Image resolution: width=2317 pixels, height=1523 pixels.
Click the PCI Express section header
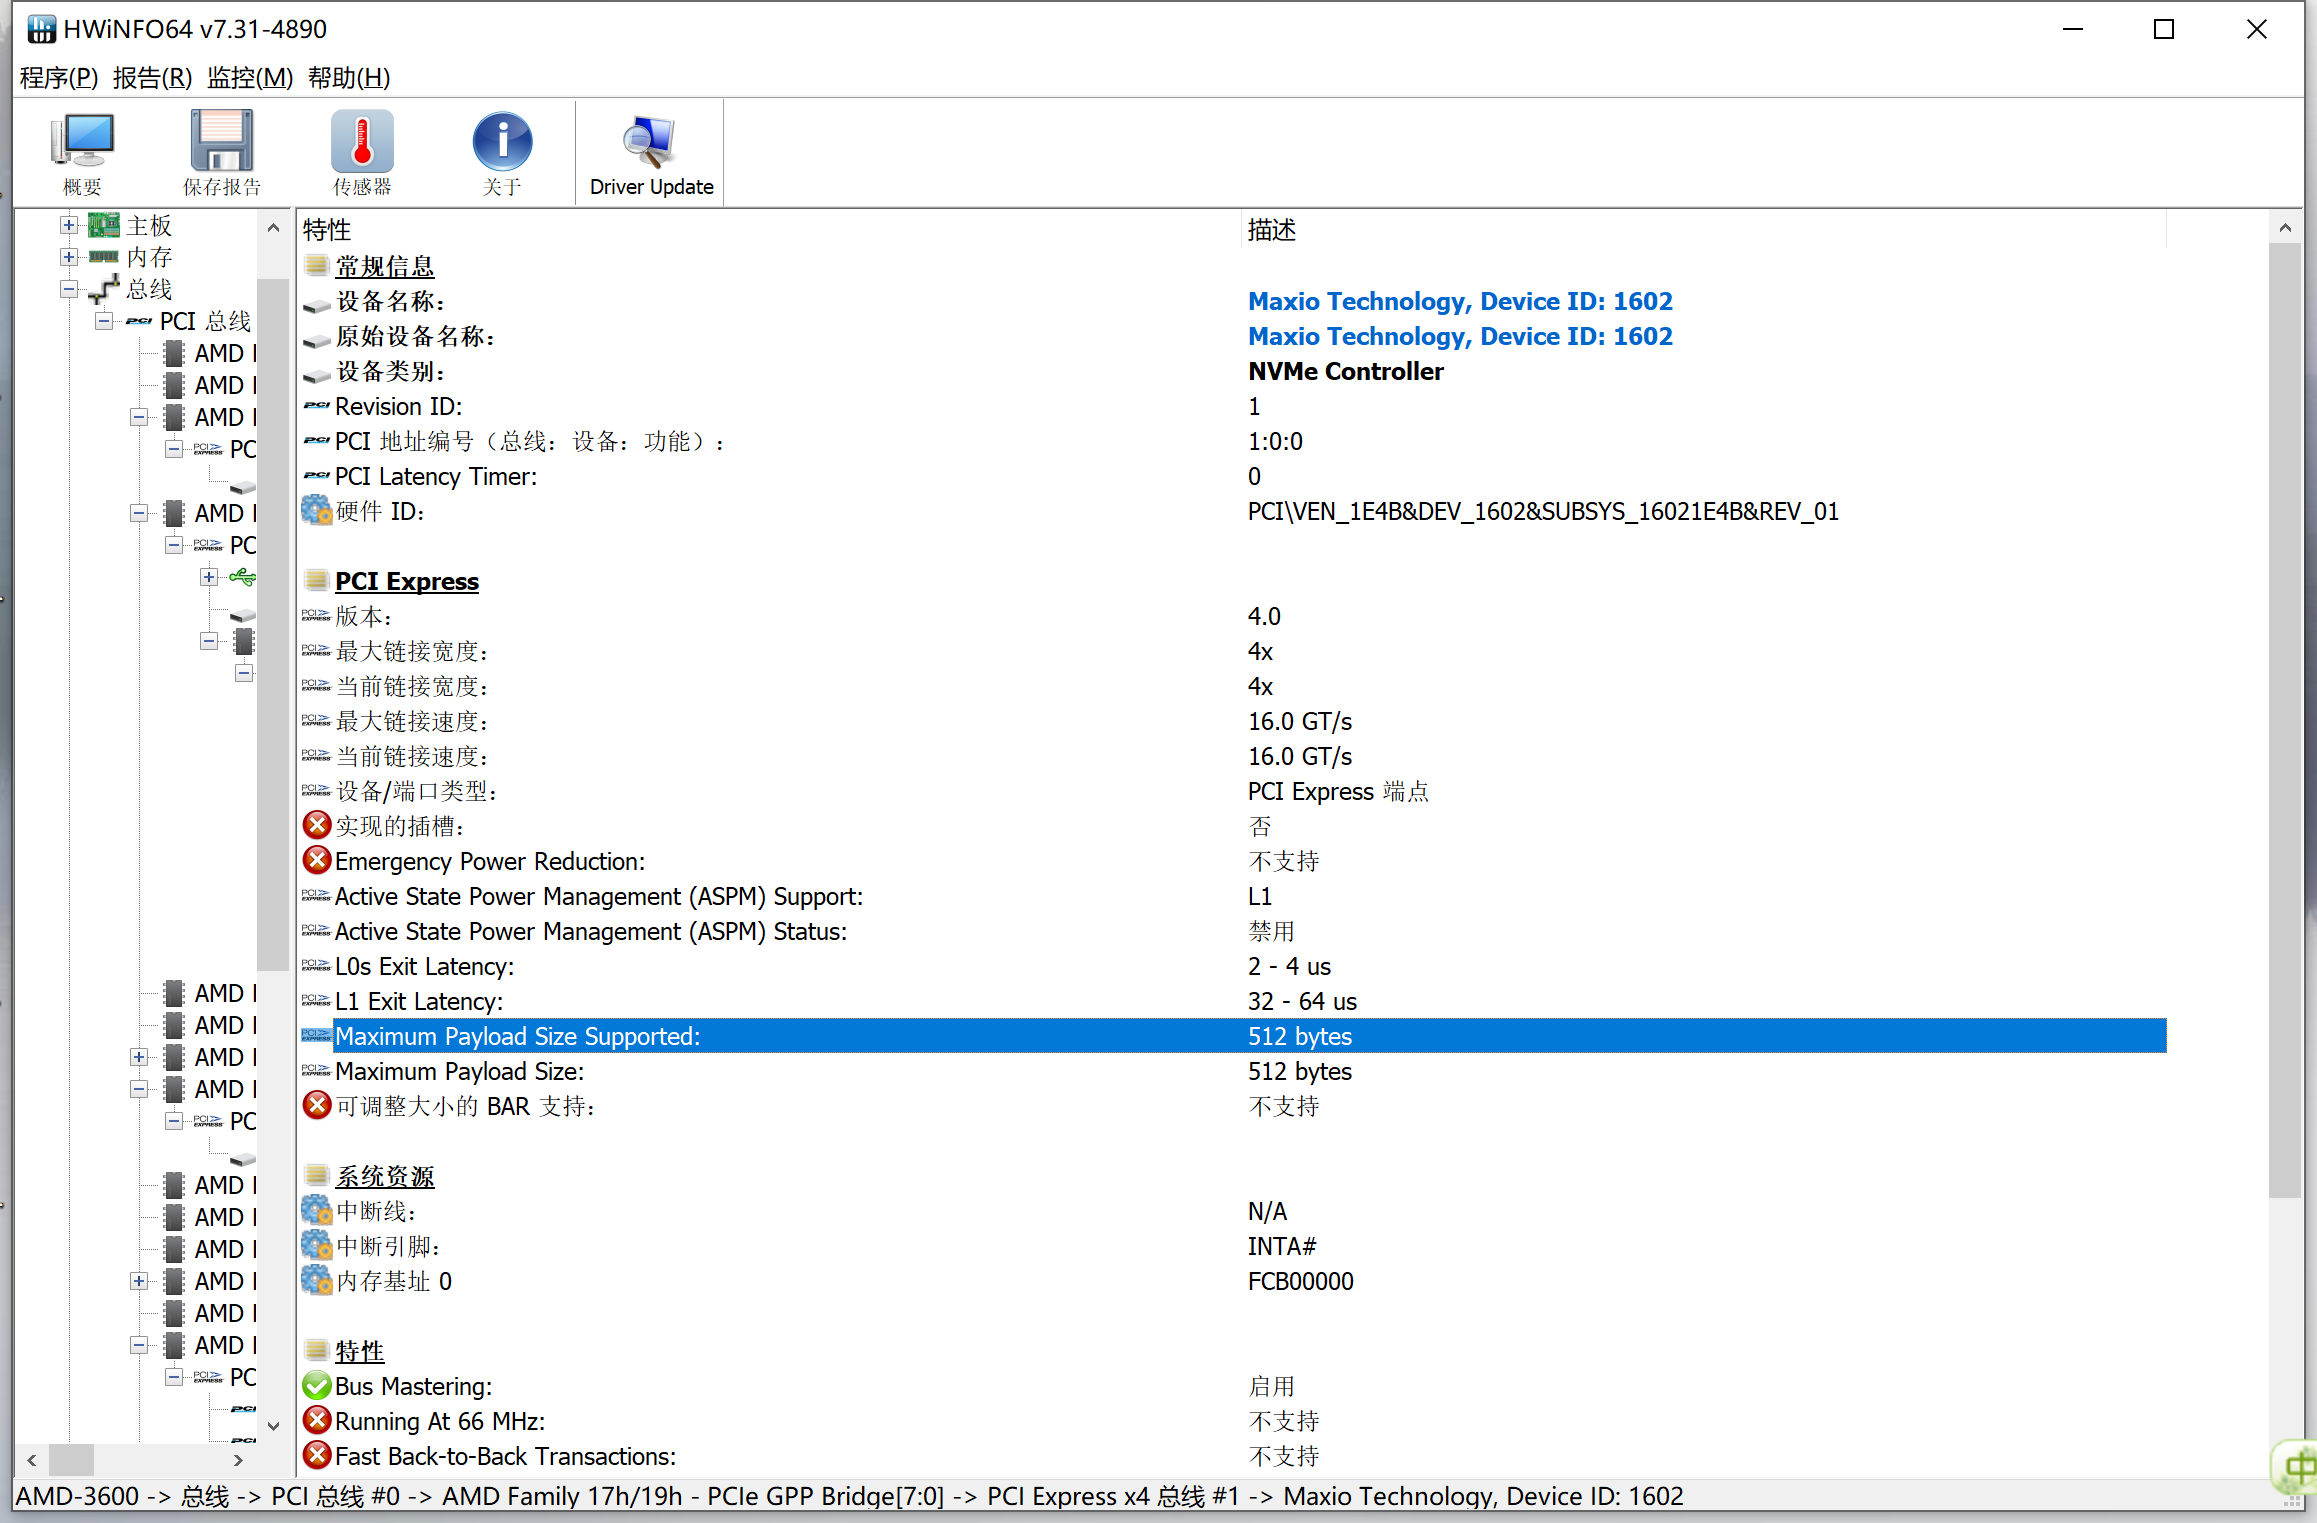406,582
